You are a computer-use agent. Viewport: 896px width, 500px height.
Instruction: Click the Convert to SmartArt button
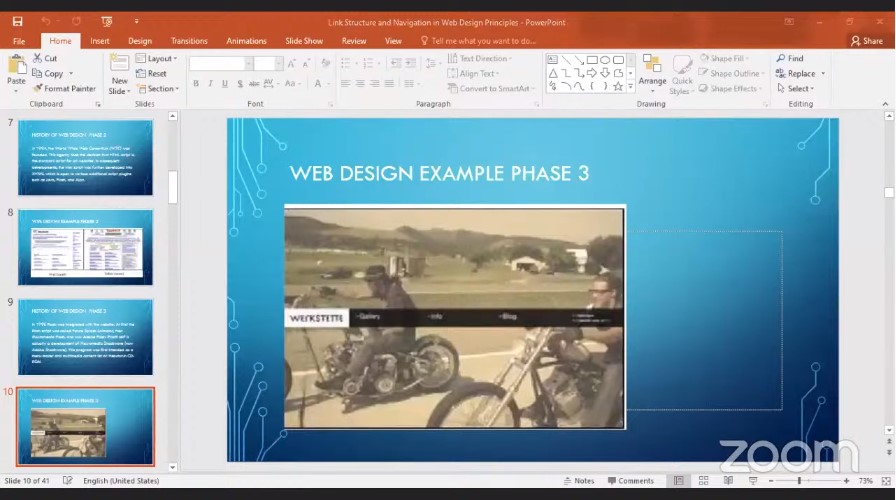tap(491, 89)
